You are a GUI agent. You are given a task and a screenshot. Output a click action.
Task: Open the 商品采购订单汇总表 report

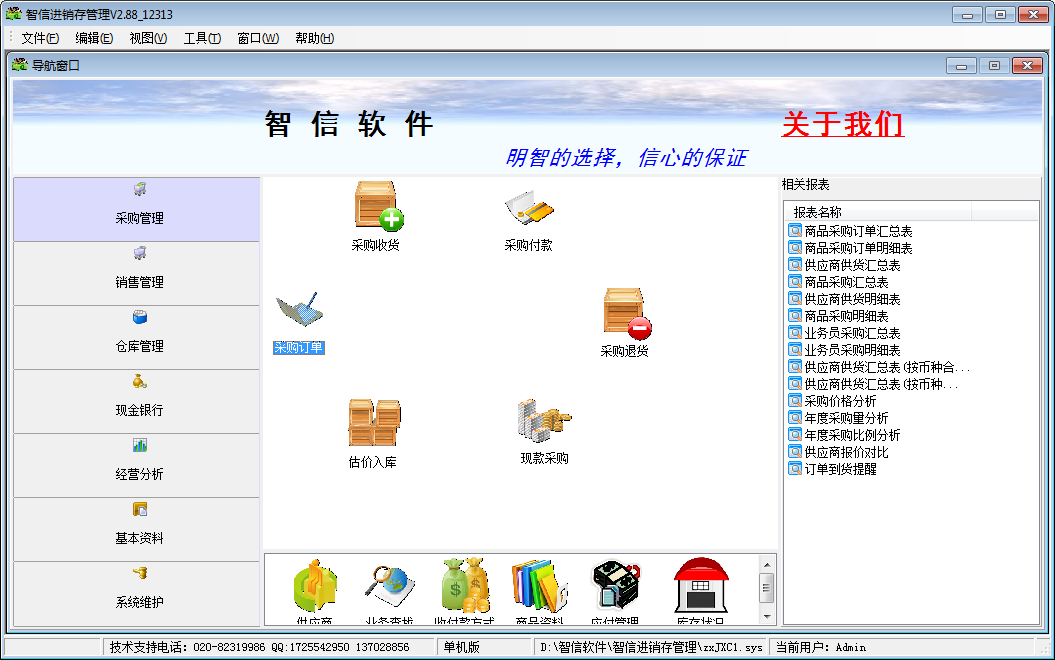[x=857, y=231]
